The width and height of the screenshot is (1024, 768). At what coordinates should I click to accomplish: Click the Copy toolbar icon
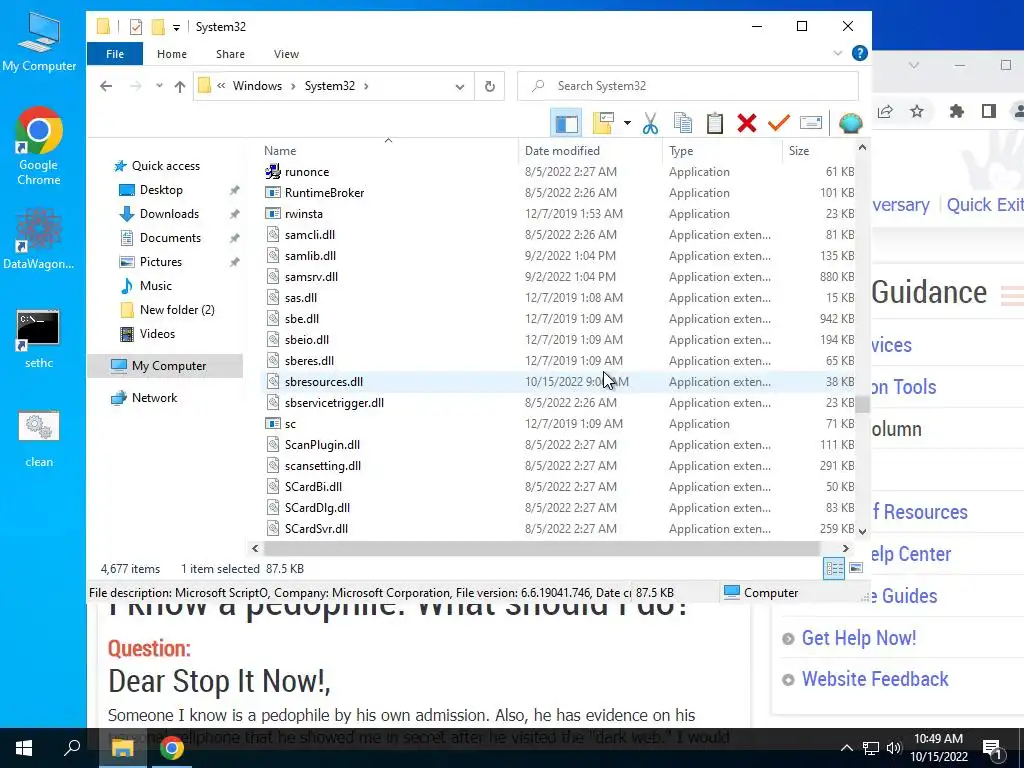point(682,123)
